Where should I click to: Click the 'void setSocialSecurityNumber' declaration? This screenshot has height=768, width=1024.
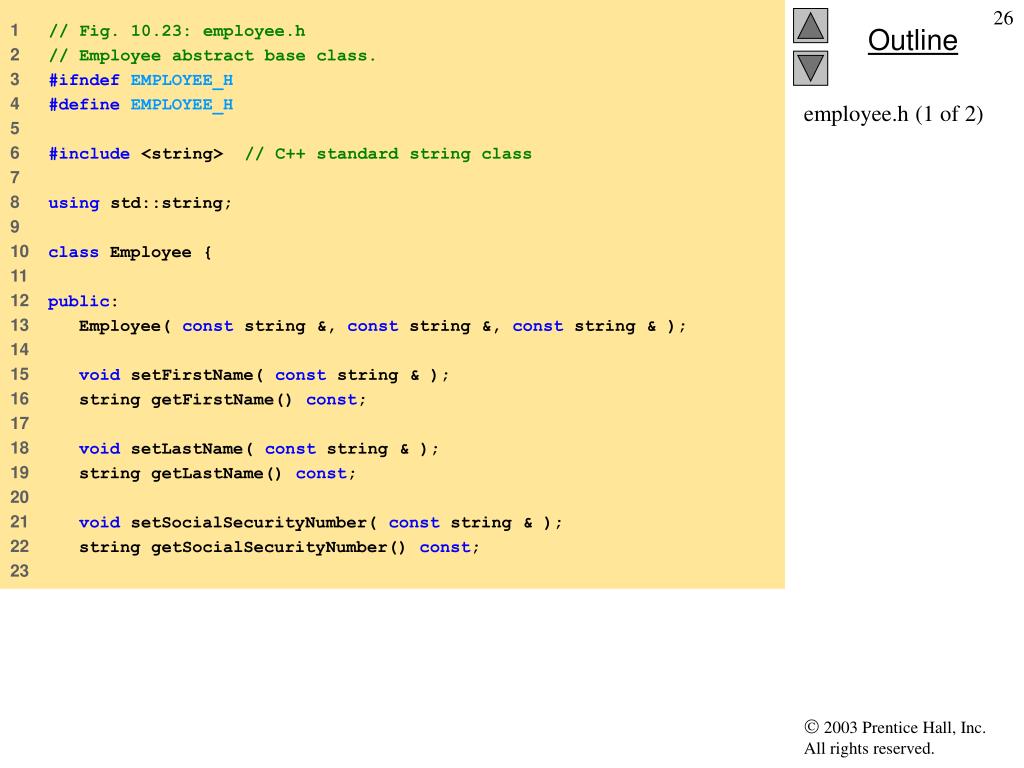pos(321,523)
